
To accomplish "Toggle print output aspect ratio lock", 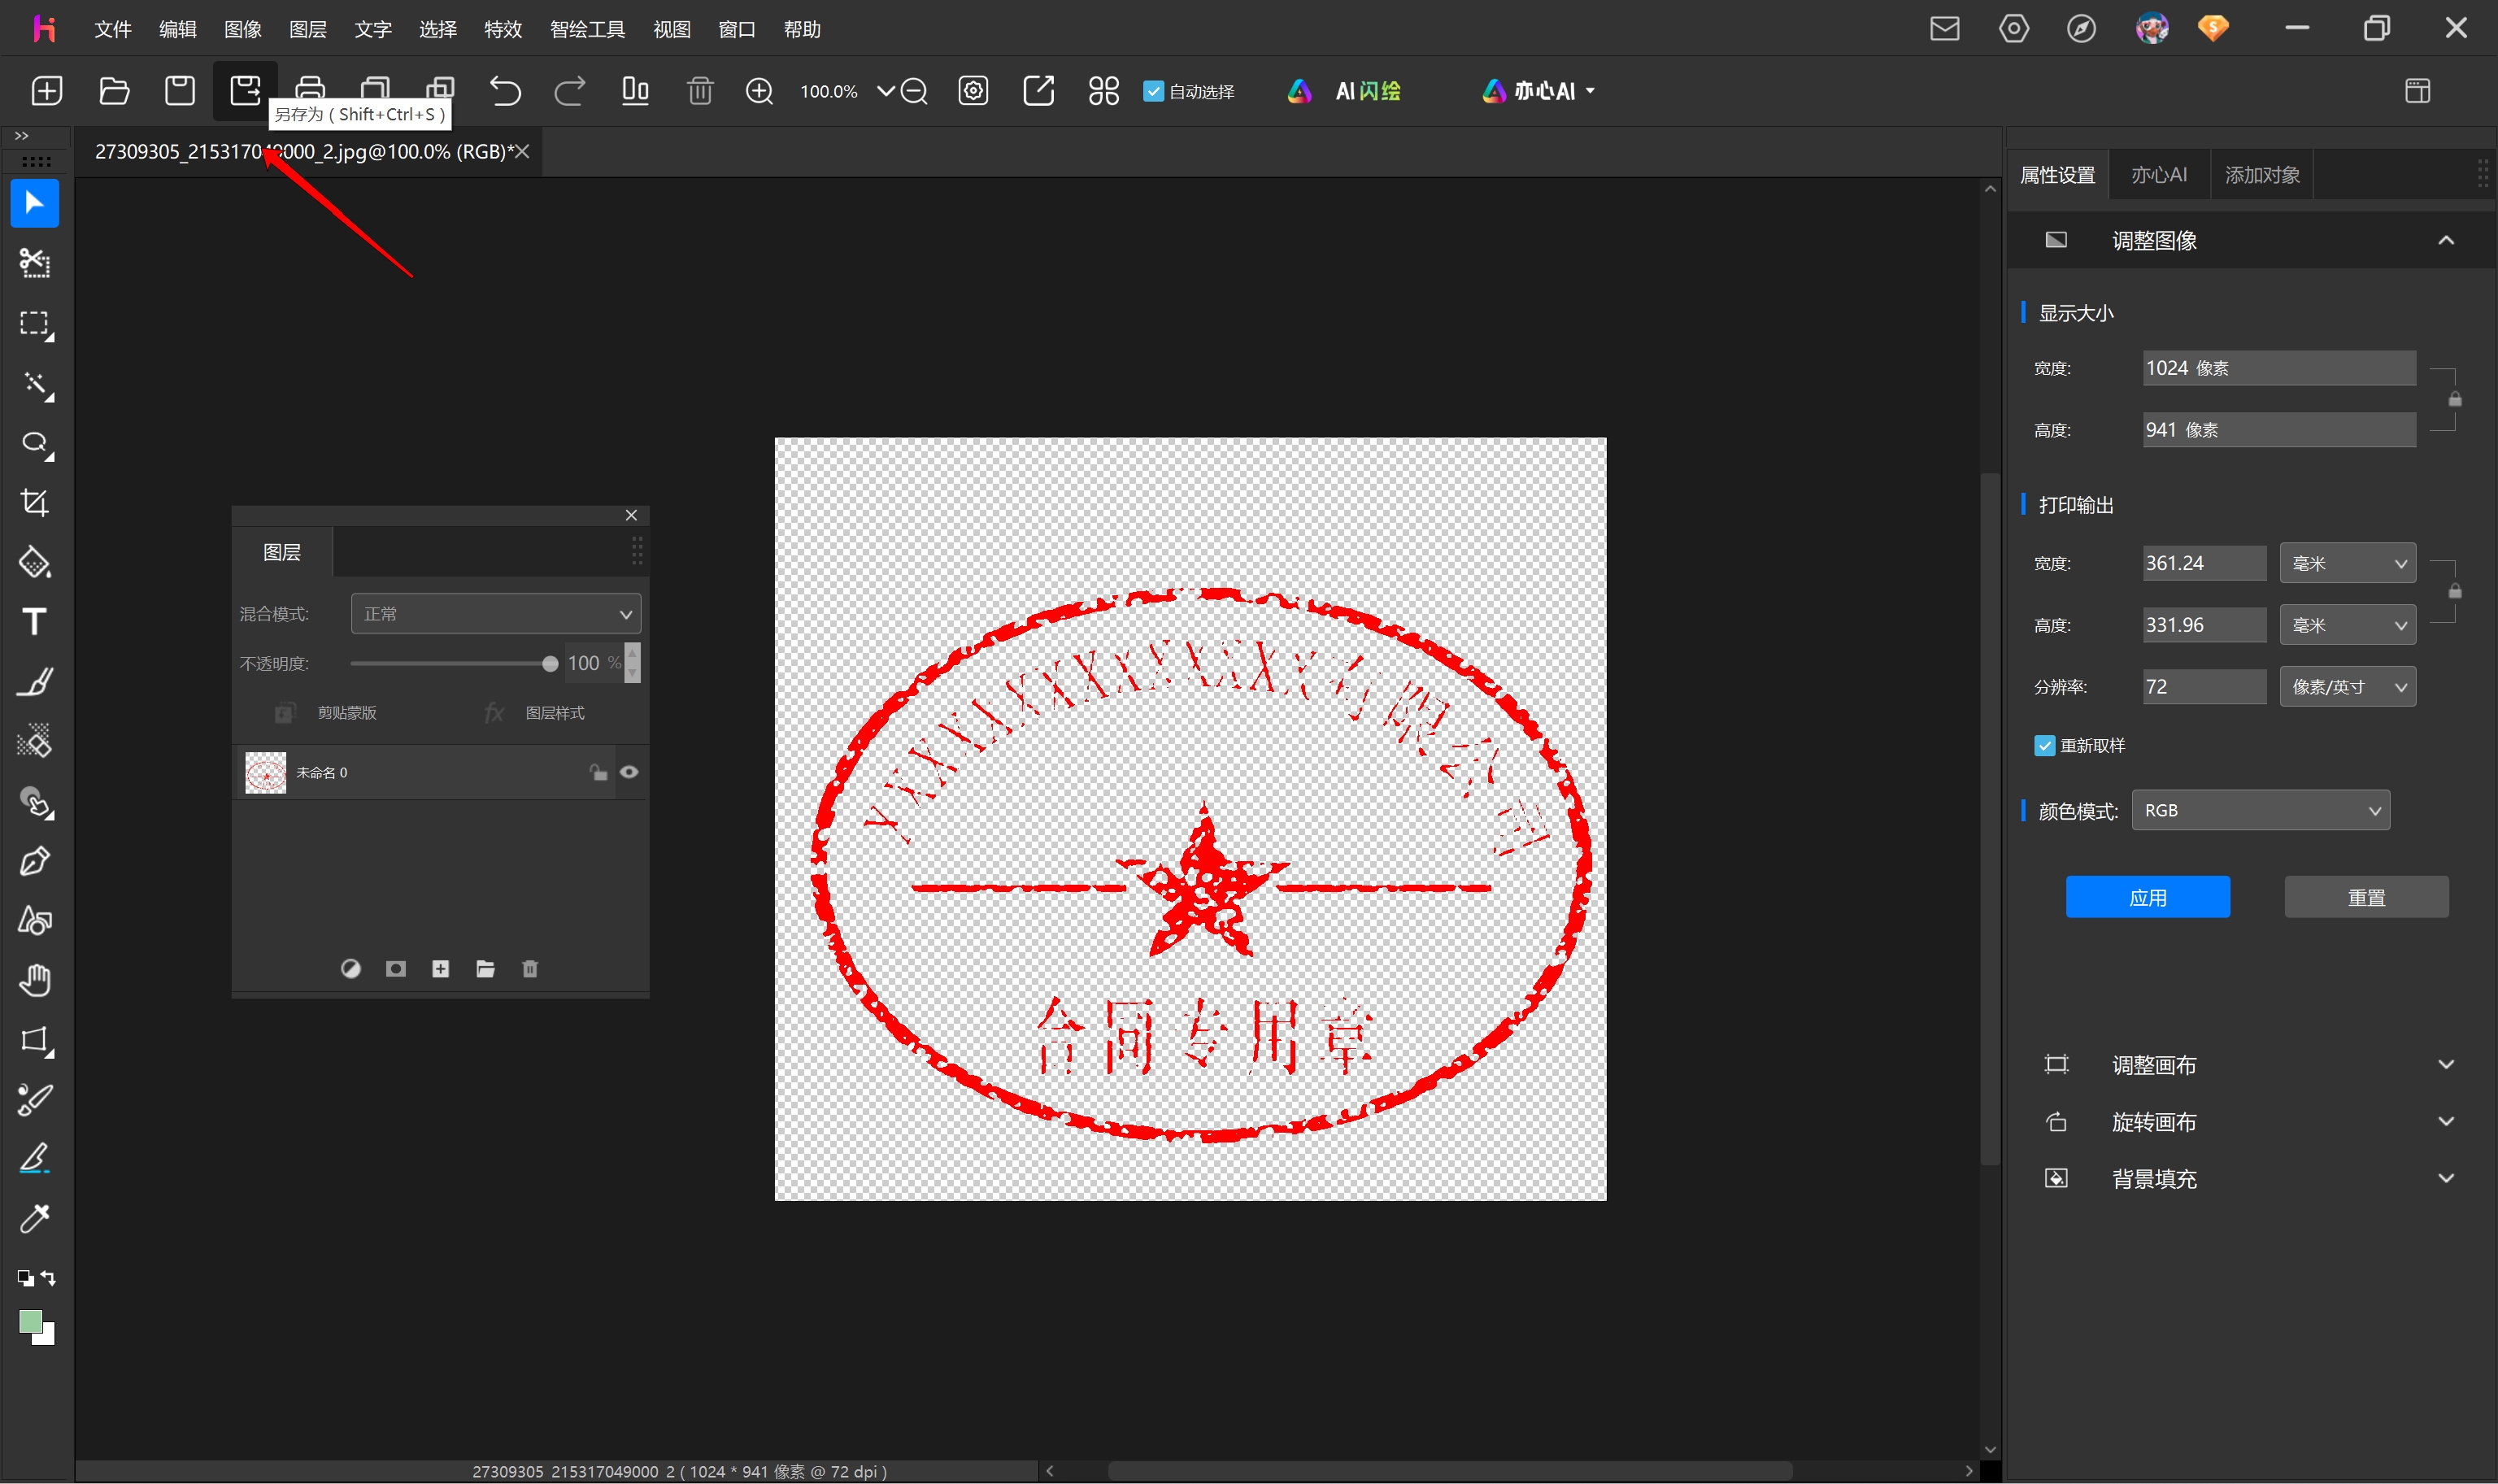I will pos(2455,592).
